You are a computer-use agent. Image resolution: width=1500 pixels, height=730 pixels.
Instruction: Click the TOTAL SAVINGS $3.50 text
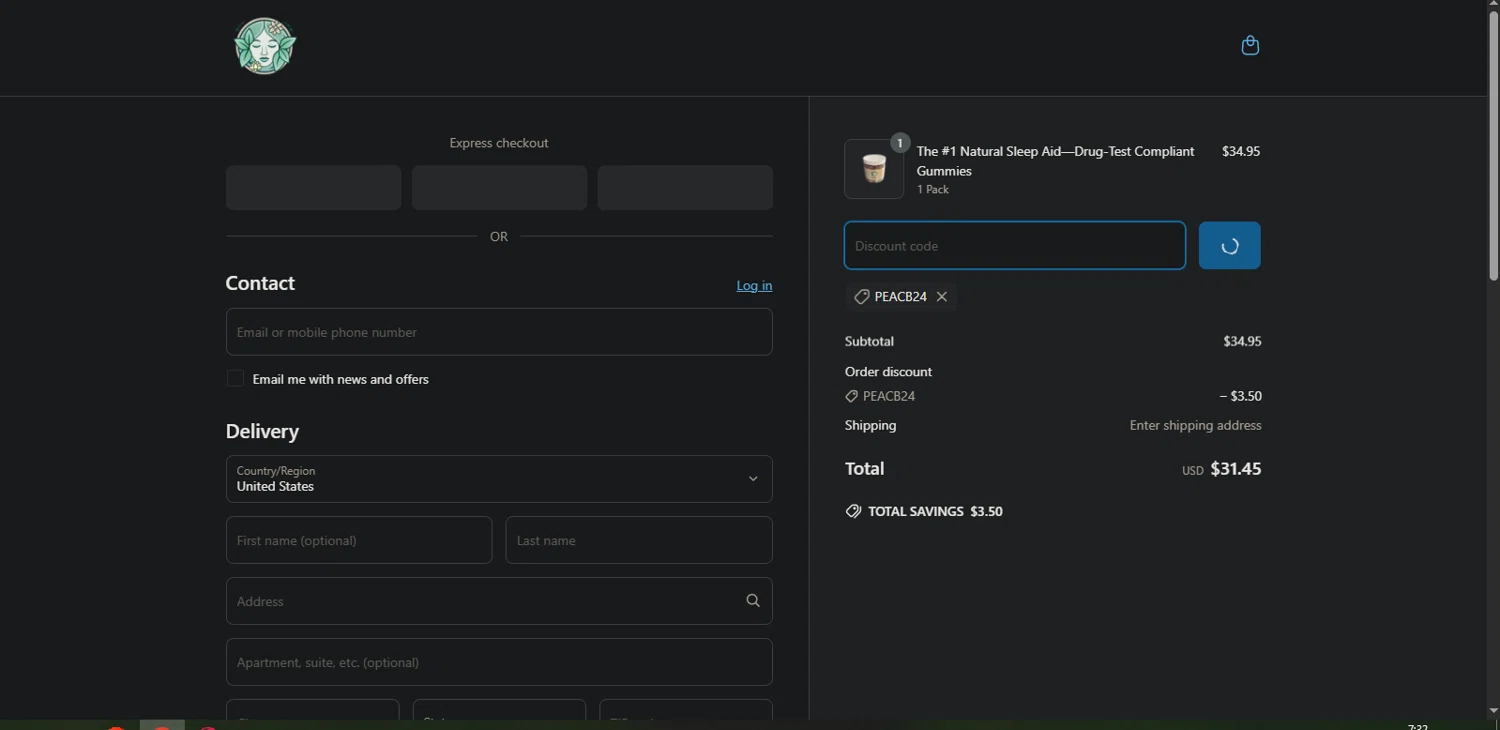click(935, 511)
